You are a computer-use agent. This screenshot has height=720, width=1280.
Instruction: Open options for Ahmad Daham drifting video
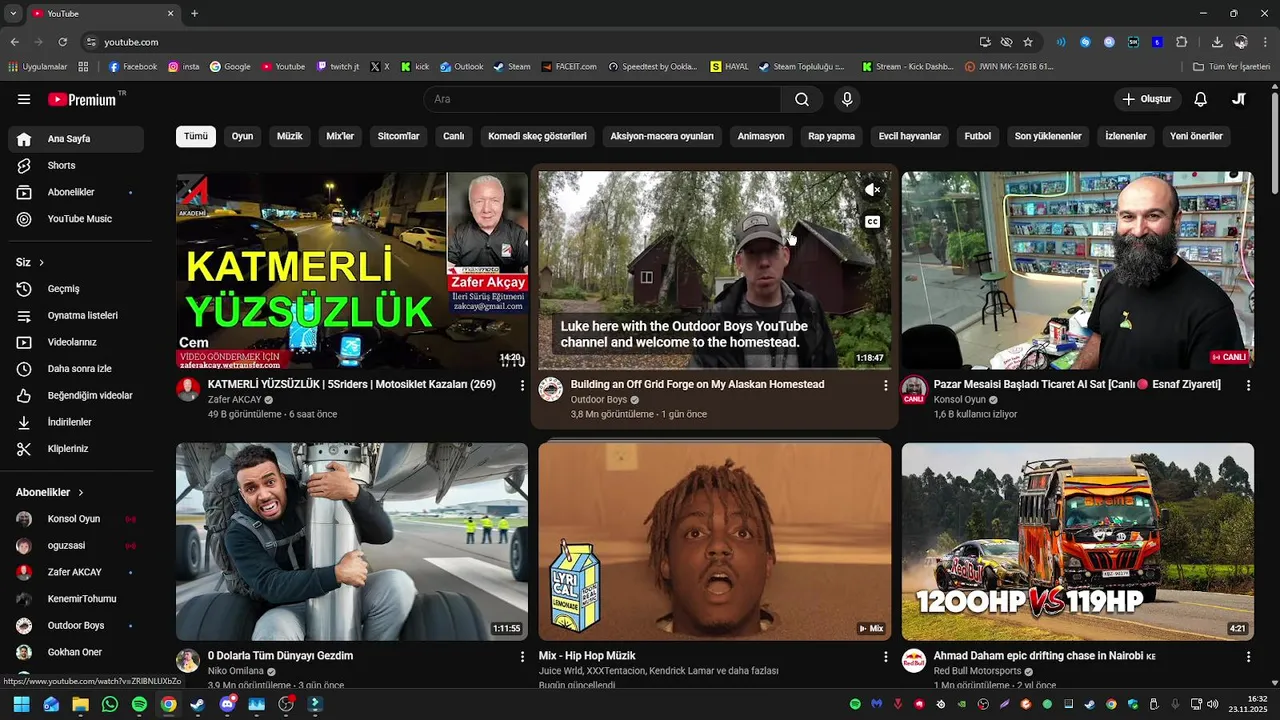(x=1248, y=657)
